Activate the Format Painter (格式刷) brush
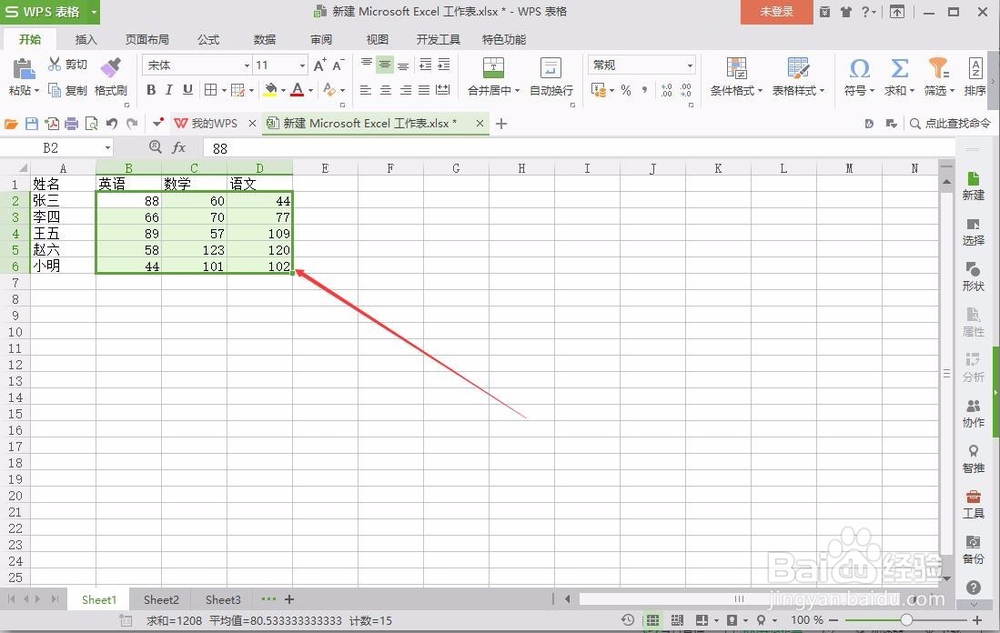This screenshot has width=1000, height=633. pos(111,78)
